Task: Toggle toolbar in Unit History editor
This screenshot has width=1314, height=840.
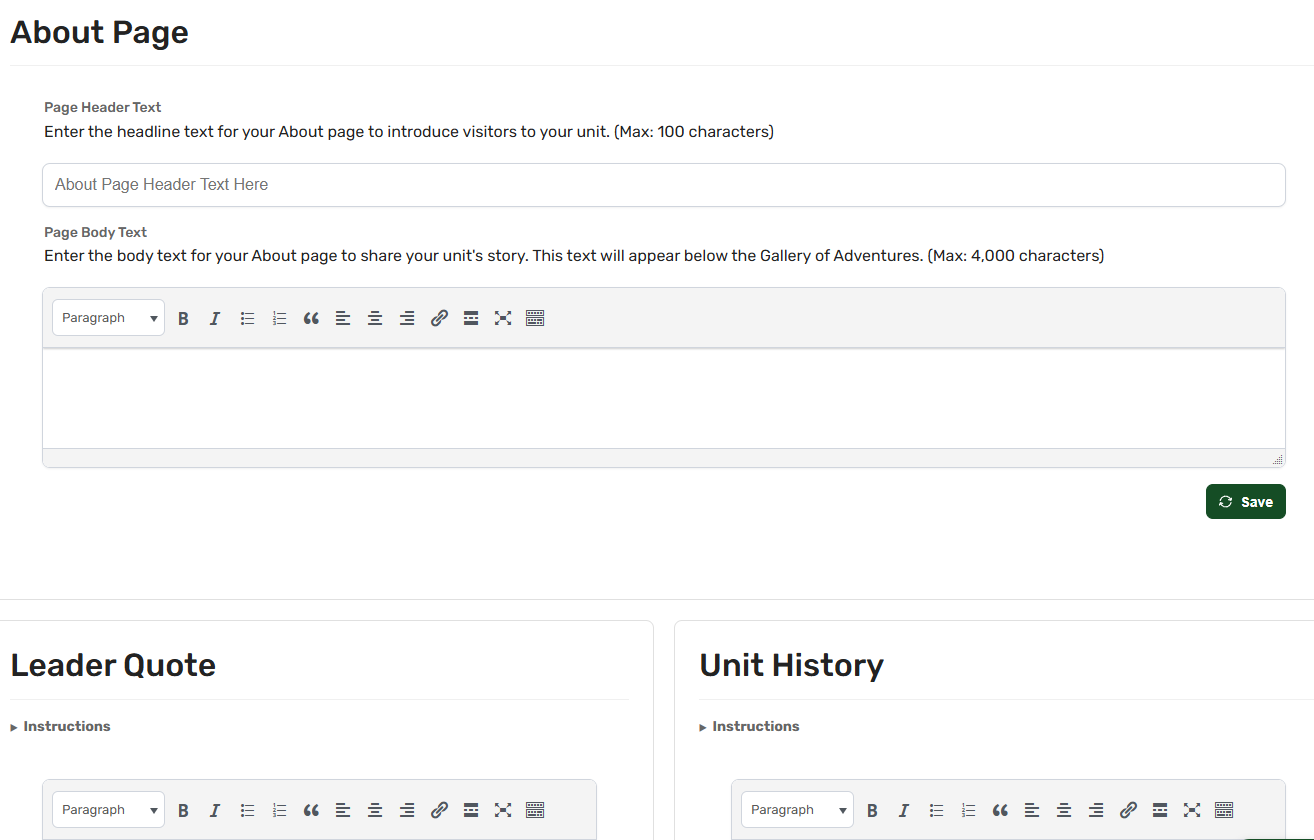Action: 1224,810
